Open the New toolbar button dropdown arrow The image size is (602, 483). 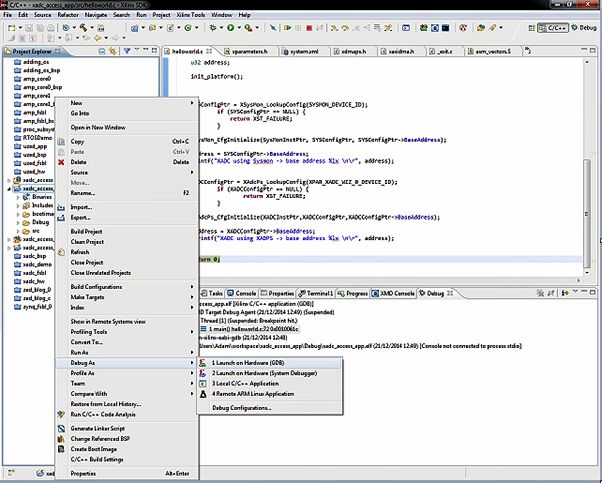(x=20, y=28)
